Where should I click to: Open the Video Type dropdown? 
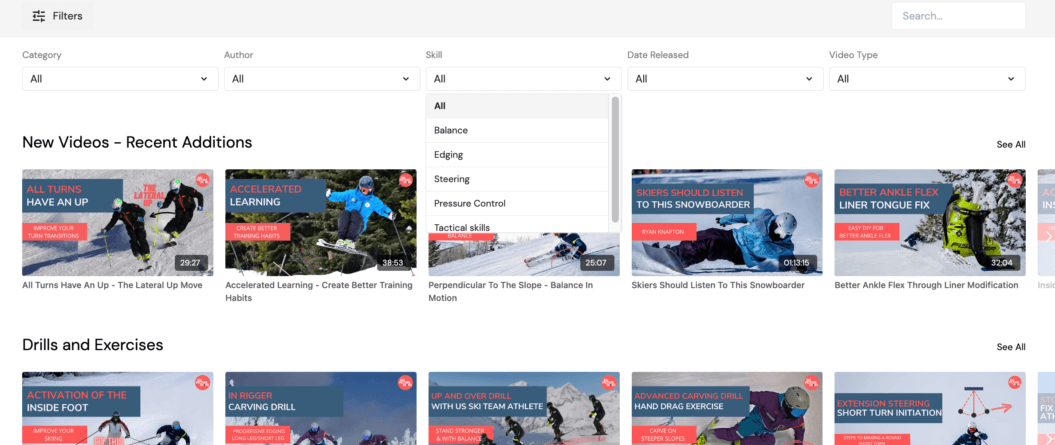pyautogui.click(x=927, y=79)
